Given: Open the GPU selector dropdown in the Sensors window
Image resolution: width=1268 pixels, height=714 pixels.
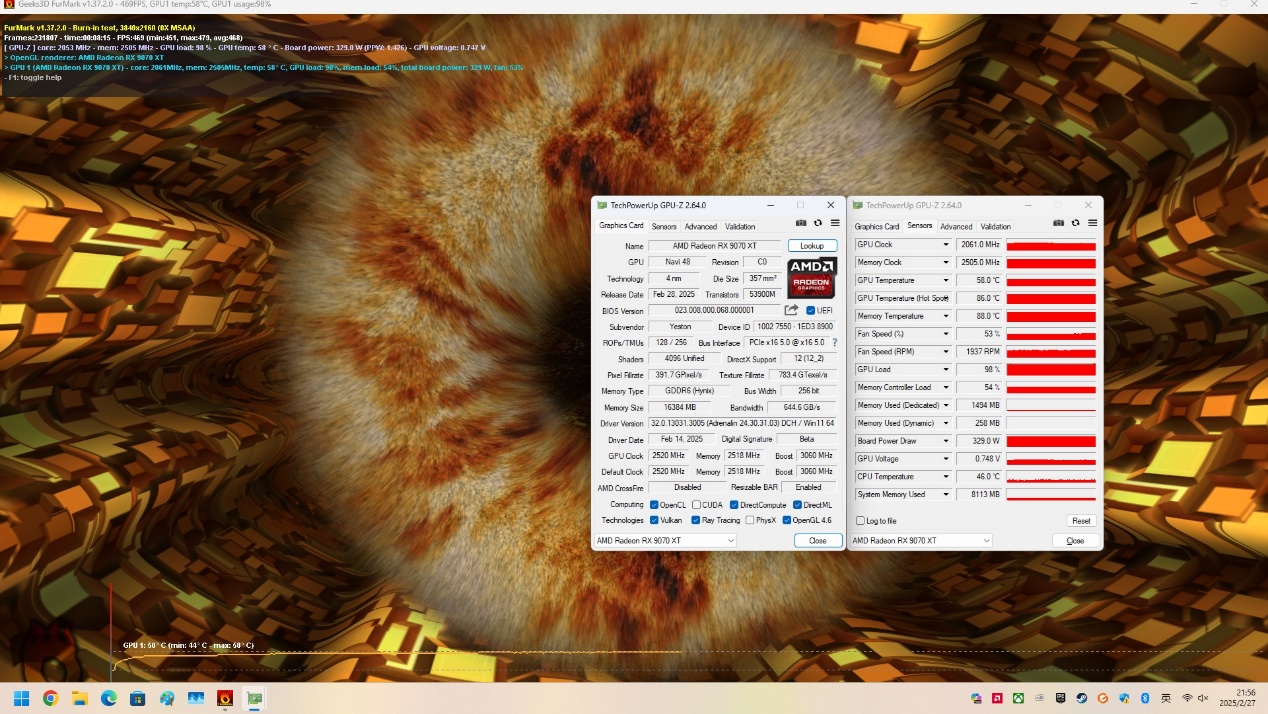Looking at the screenshot, I should 921,540.
